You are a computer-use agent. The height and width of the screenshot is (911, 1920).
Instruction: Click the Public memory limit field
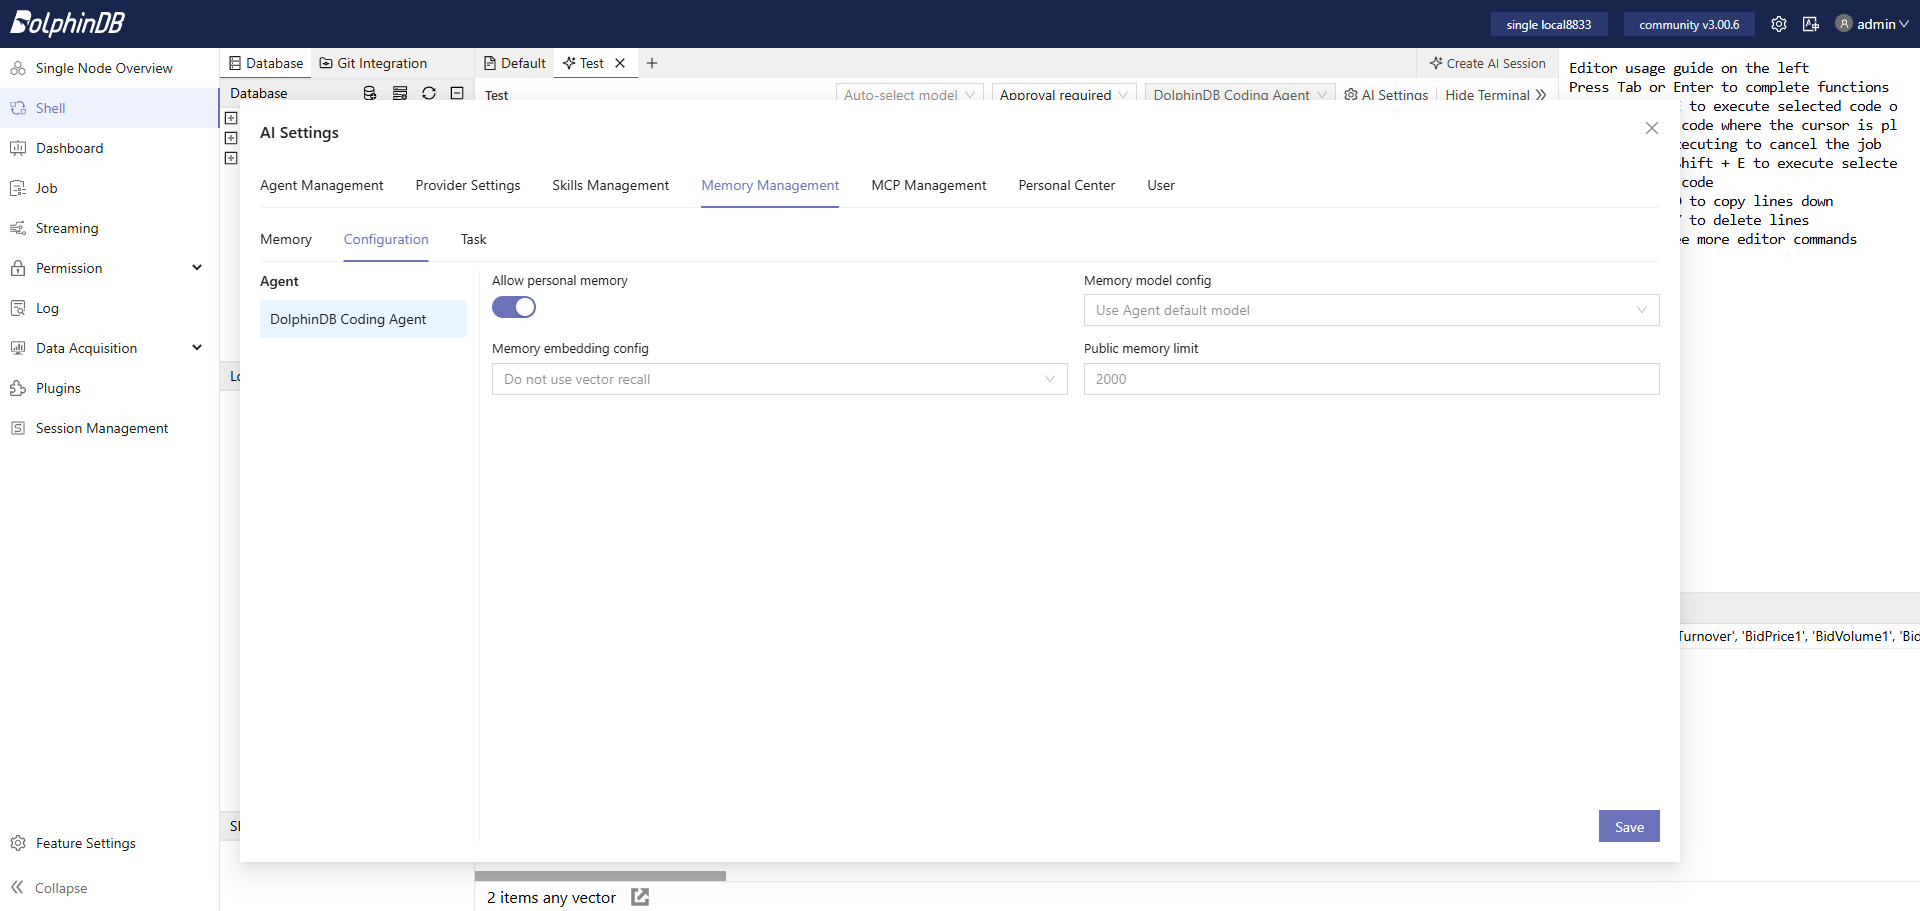(x=1371, y=379)
